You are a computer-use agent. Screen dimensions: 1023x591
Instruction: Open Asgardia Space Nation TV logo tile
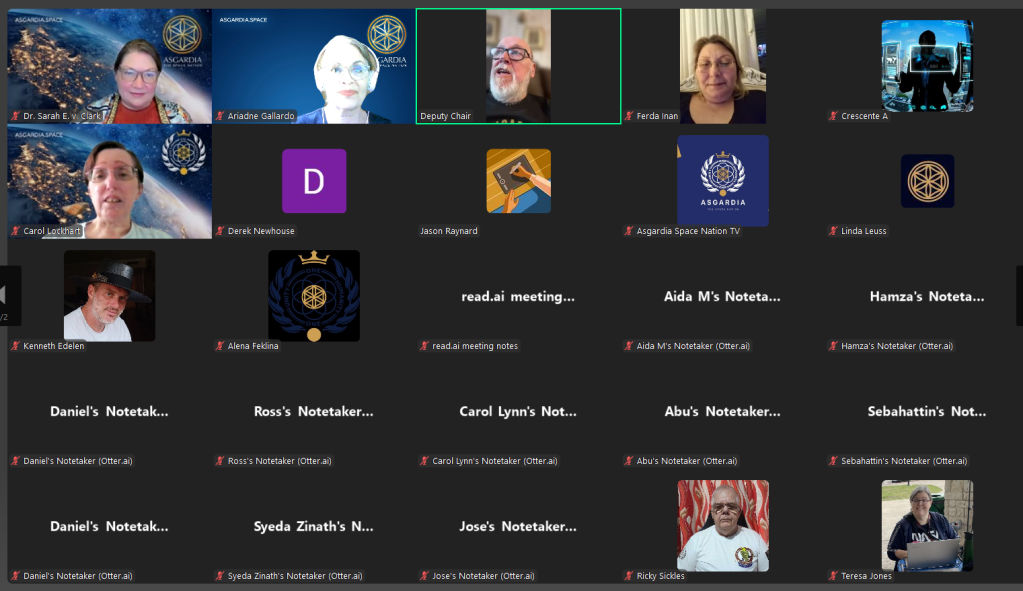(723, 181)
